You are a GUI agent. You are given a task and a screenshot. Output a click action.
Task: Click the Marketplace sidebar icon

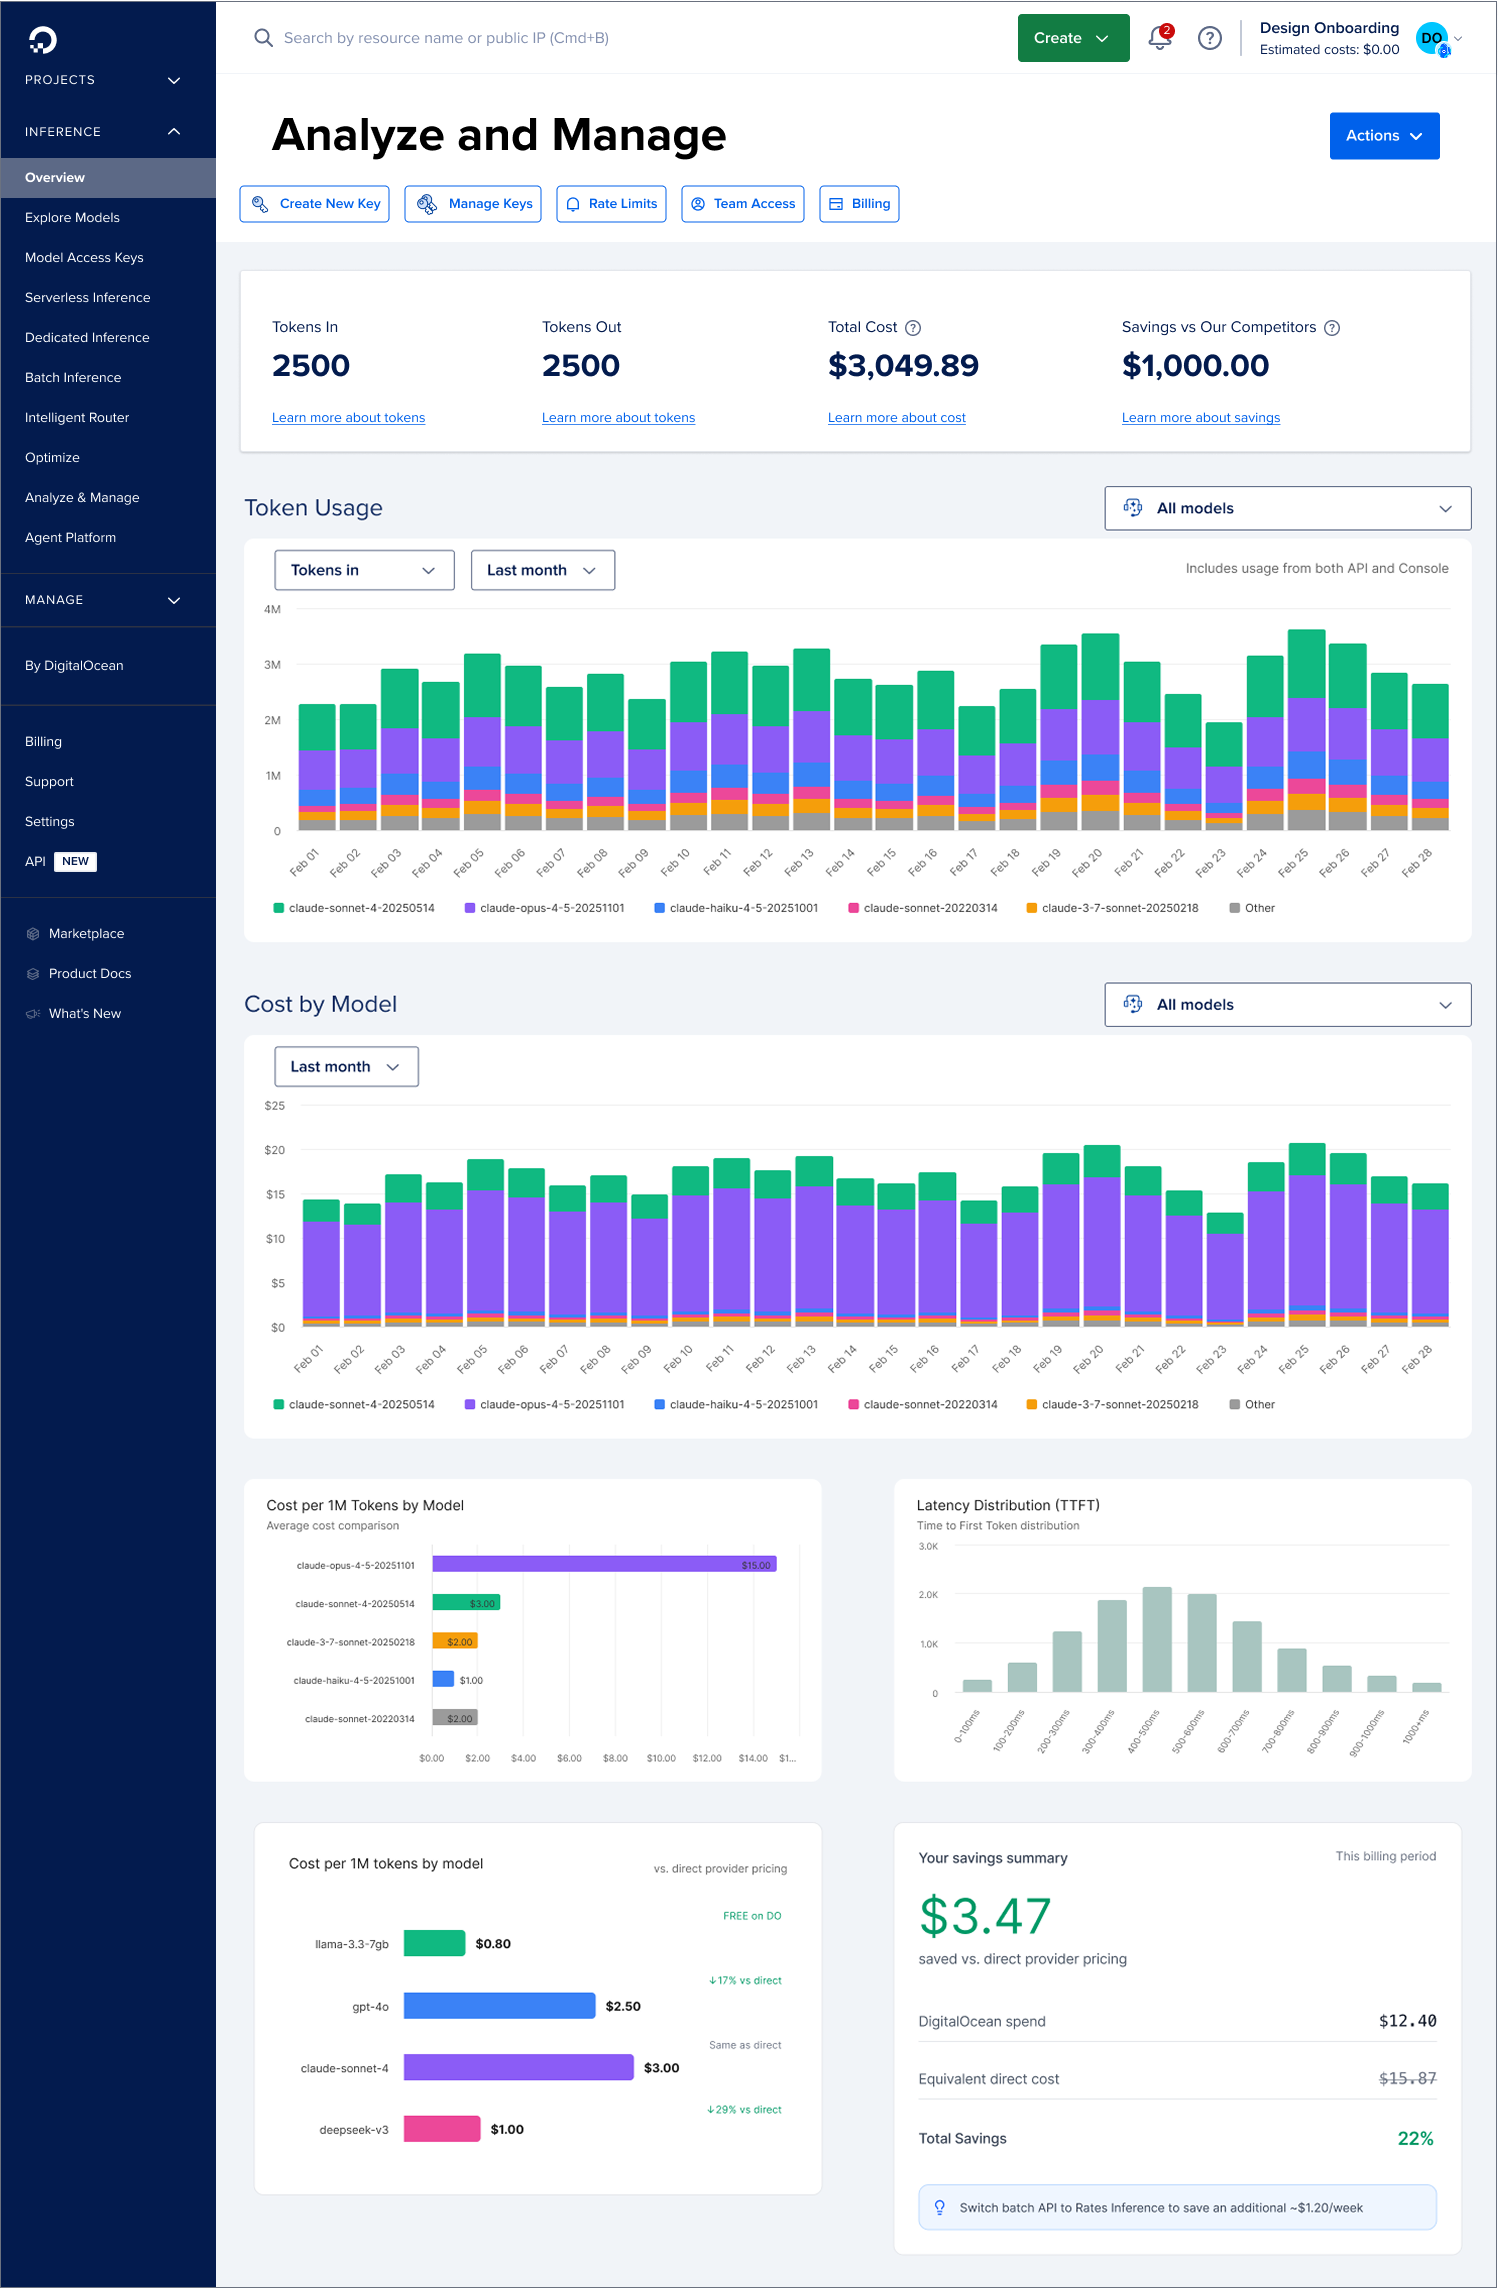click(x=33, y=934)
